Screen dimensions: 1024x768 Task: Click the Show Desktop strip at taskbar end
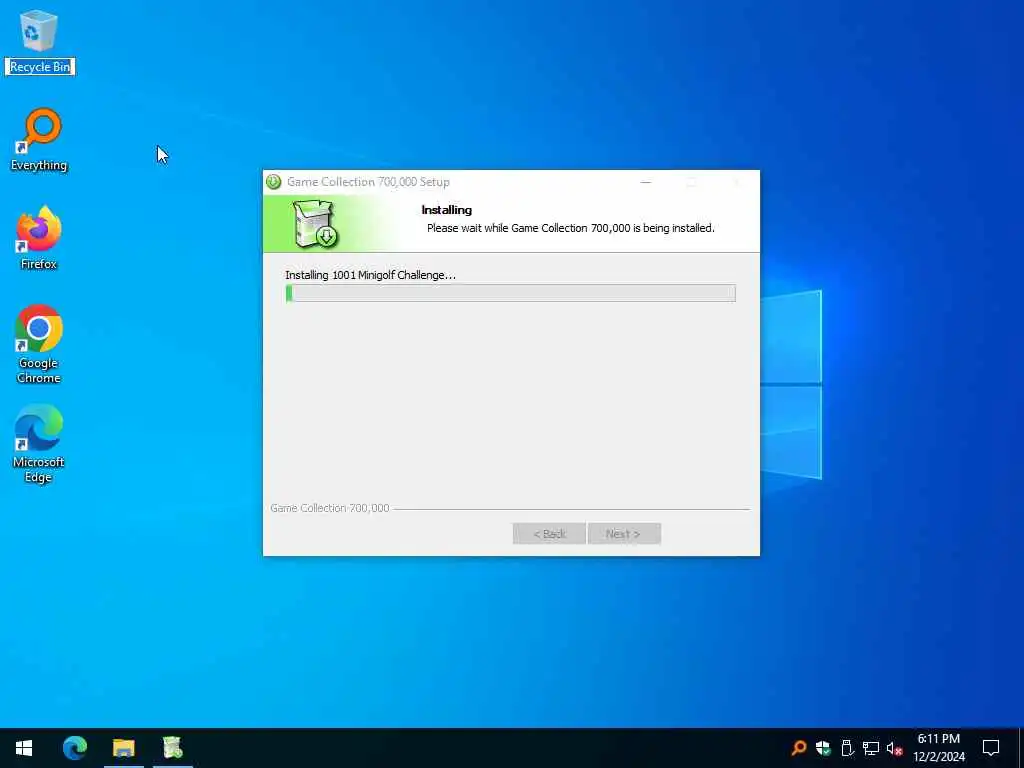1021,748
